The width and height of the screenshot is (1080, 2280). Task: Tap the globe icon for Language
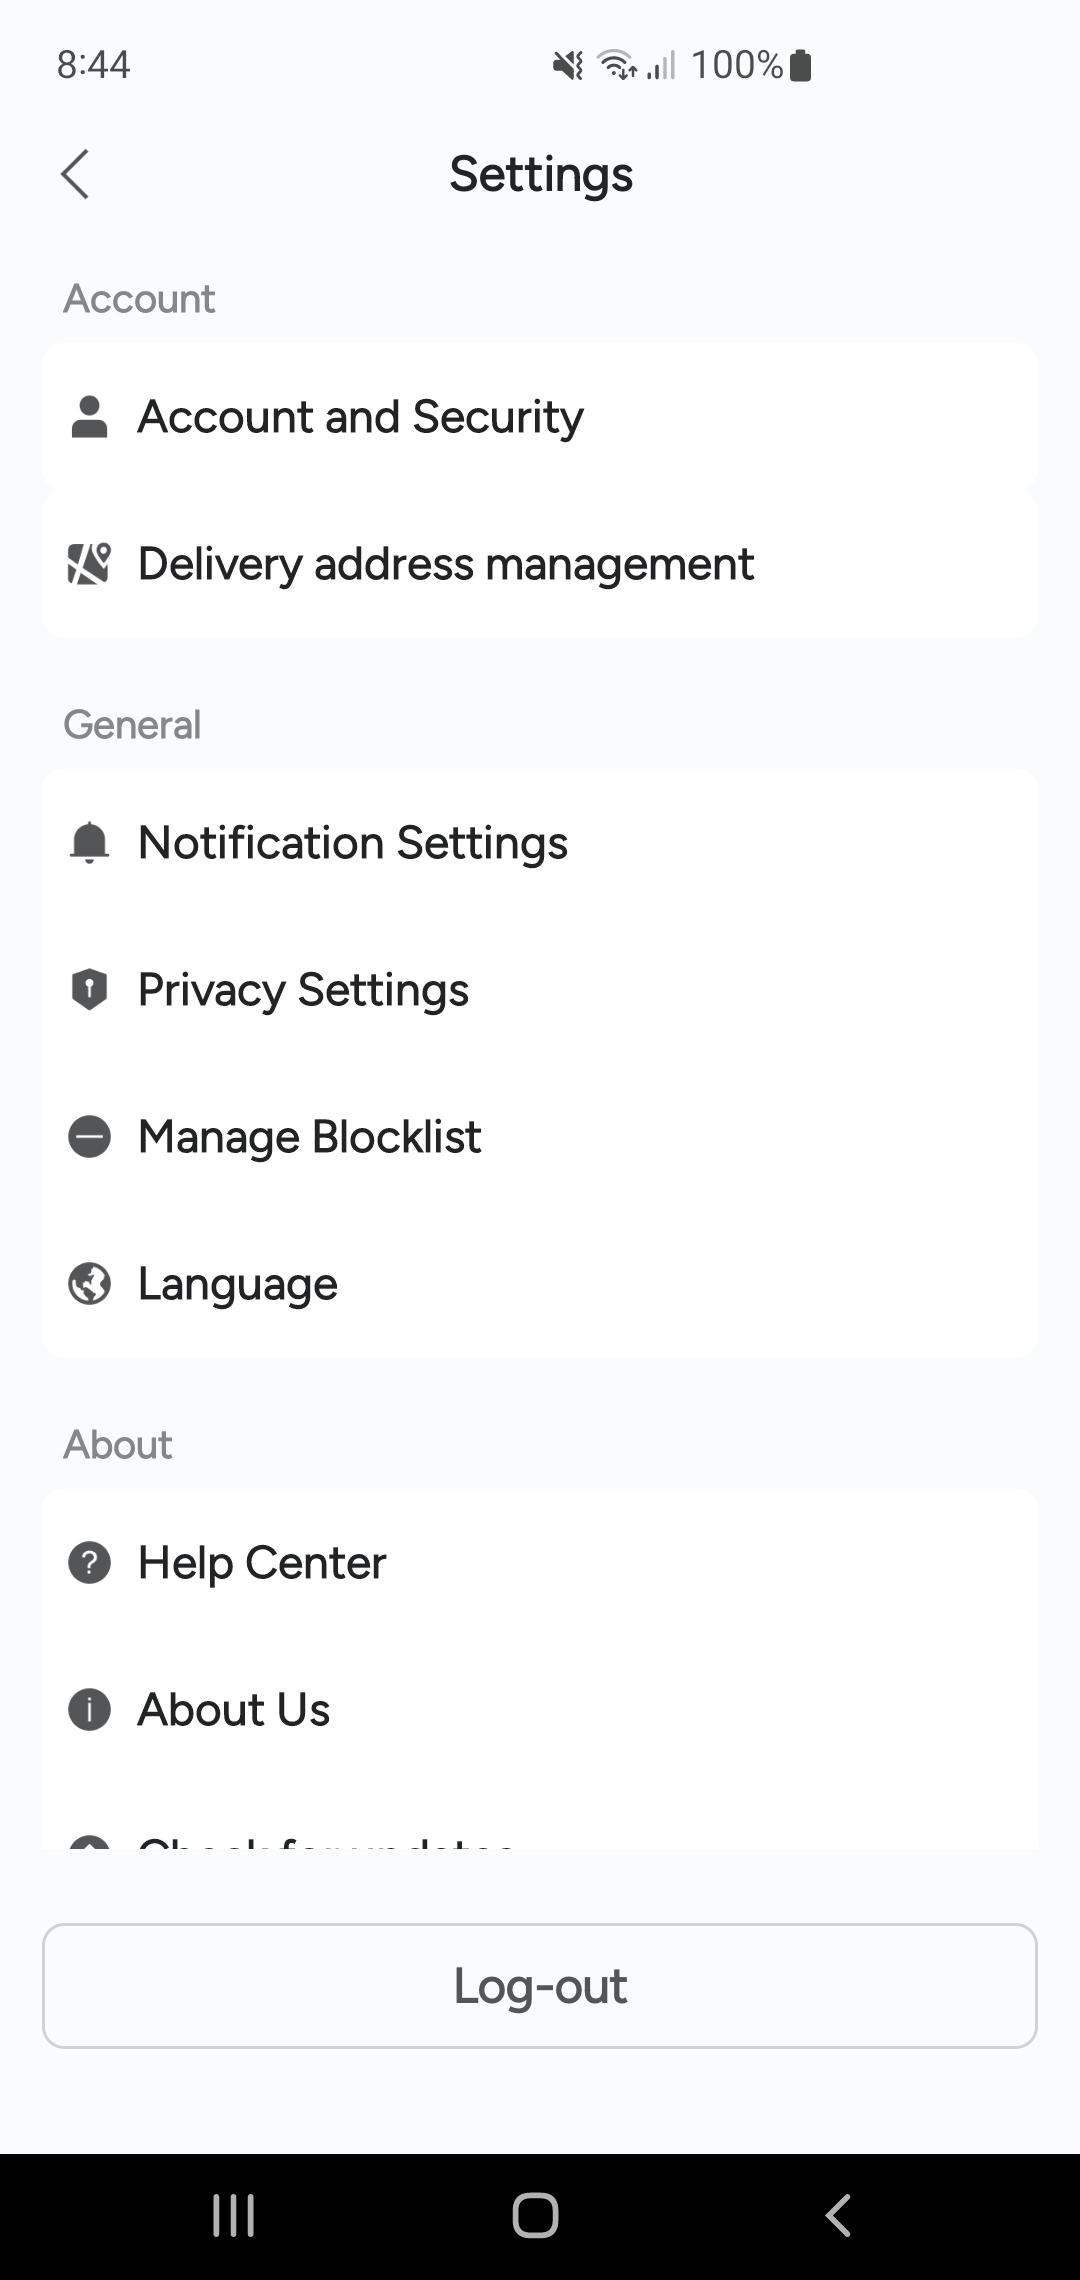pos(89,1284)
